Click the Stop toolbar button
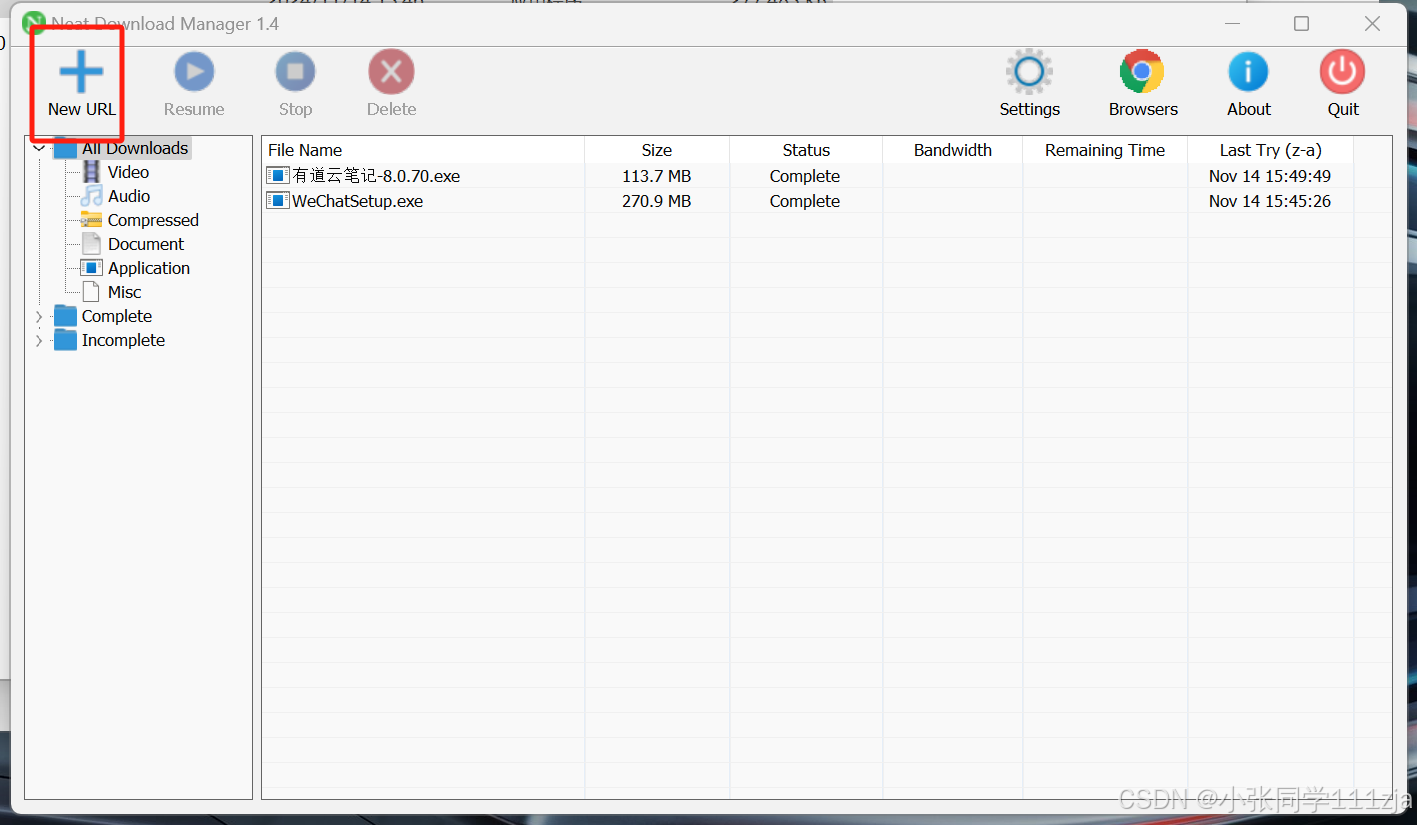Viewport: 1417px width, 825px height. 295,85
